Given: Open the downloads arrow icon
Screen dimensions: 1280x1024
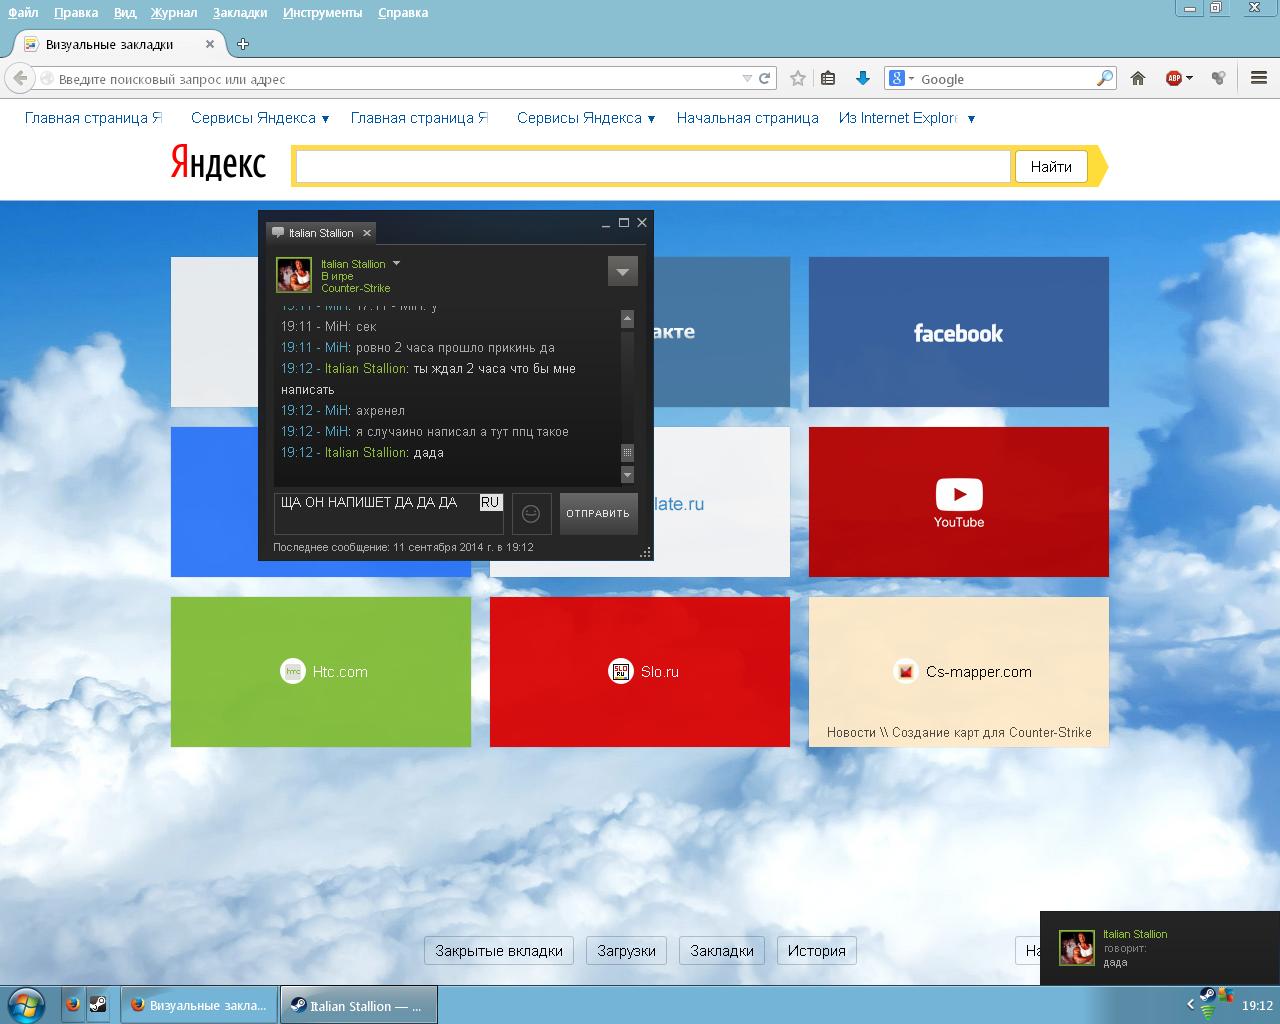Looking at the screenshot, I should pyautogui.click(x=862, y=78).
